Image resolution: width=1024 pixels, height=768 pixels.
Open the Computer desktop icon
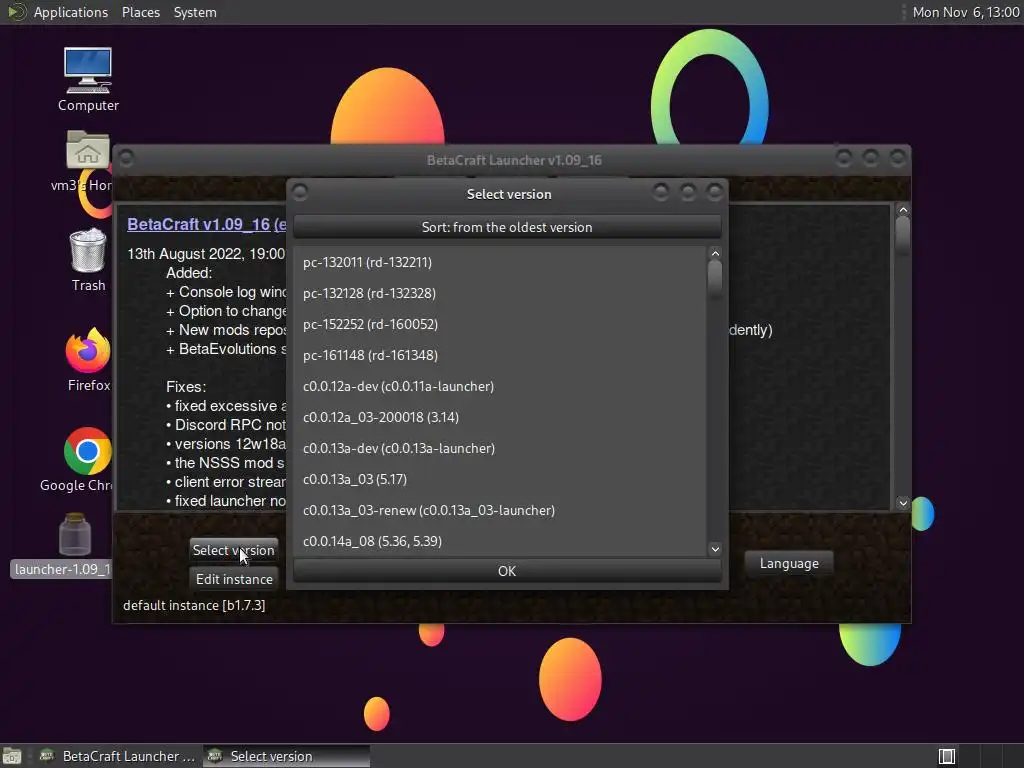click(88, 80)
